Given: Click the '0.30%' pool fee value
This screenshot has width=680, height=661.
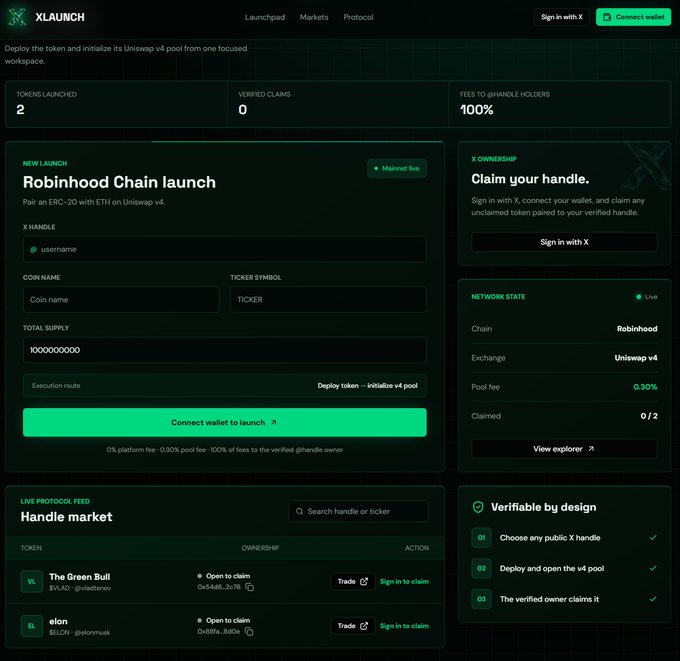Looking at the screenshot, I should (645, 386).
